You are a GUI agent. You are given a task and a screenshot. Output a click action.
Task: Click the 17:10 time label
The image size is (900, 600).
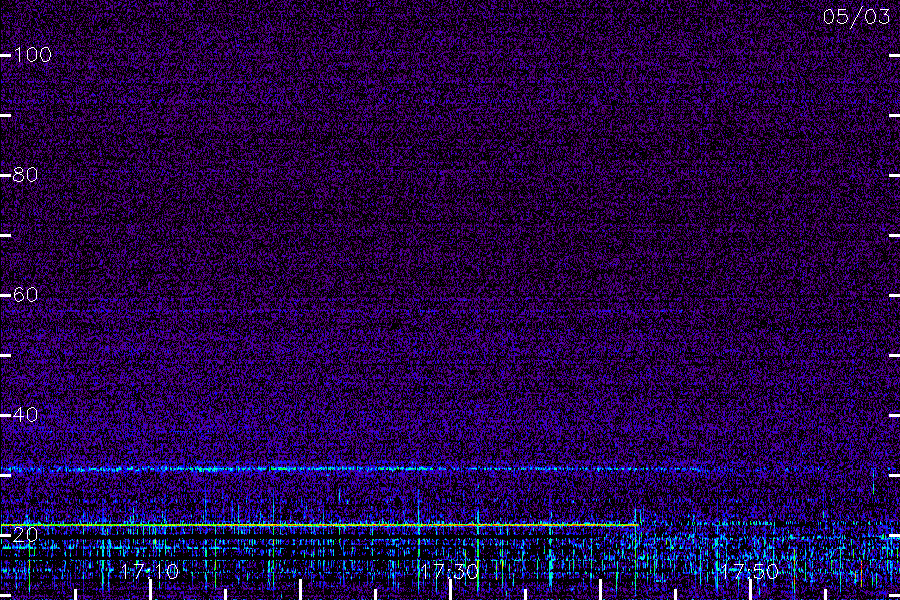150,571
